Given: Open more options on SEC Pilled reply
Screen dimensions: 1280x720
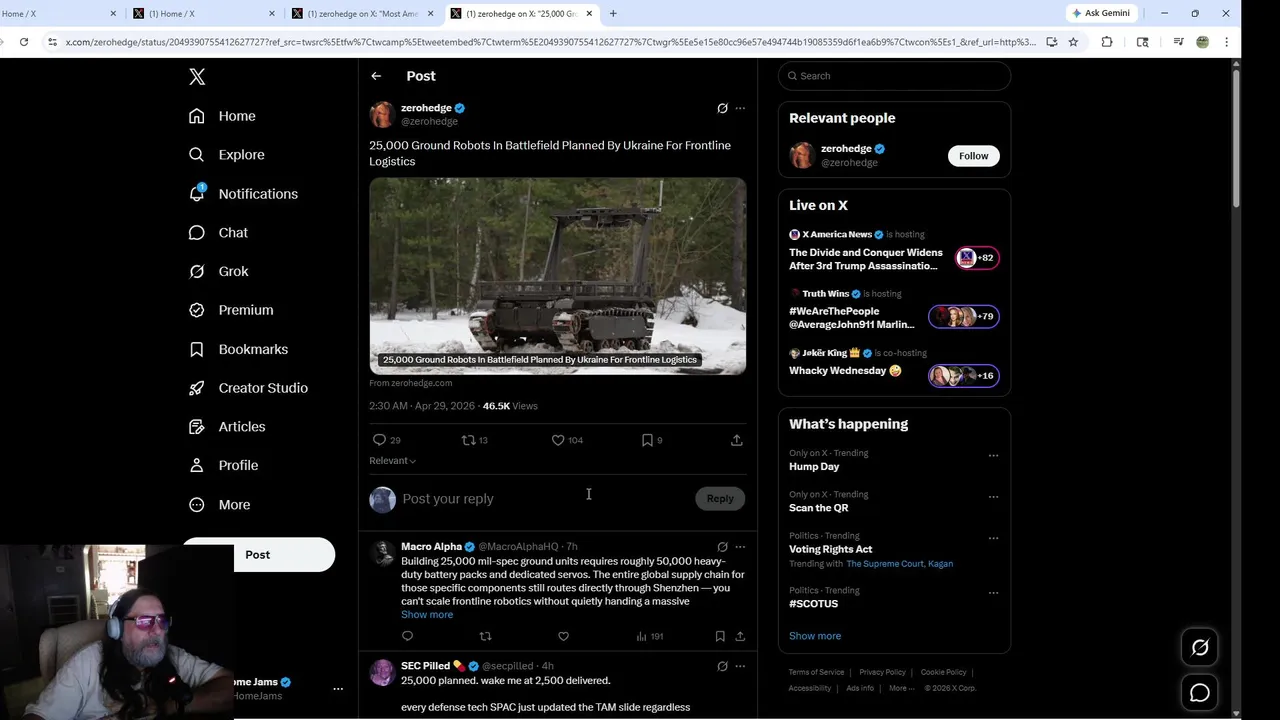Looking at the screenshot, I should (740, 666).
